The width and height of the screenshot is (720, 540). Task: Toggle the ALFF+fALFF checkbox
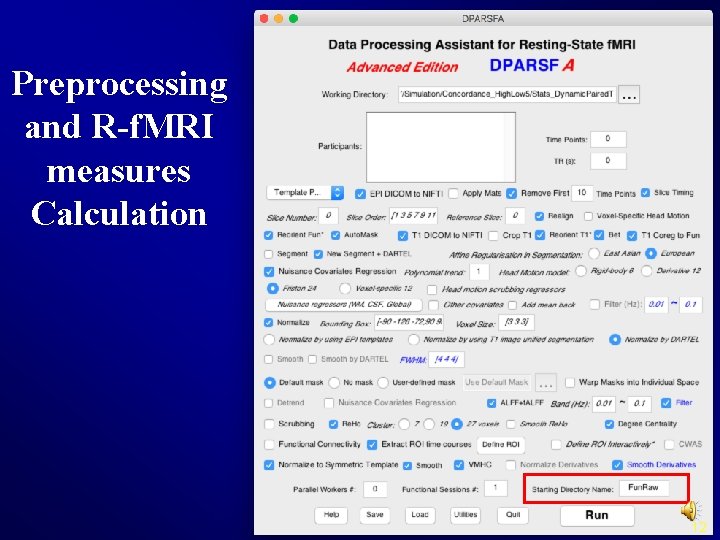tap(491, 403)
